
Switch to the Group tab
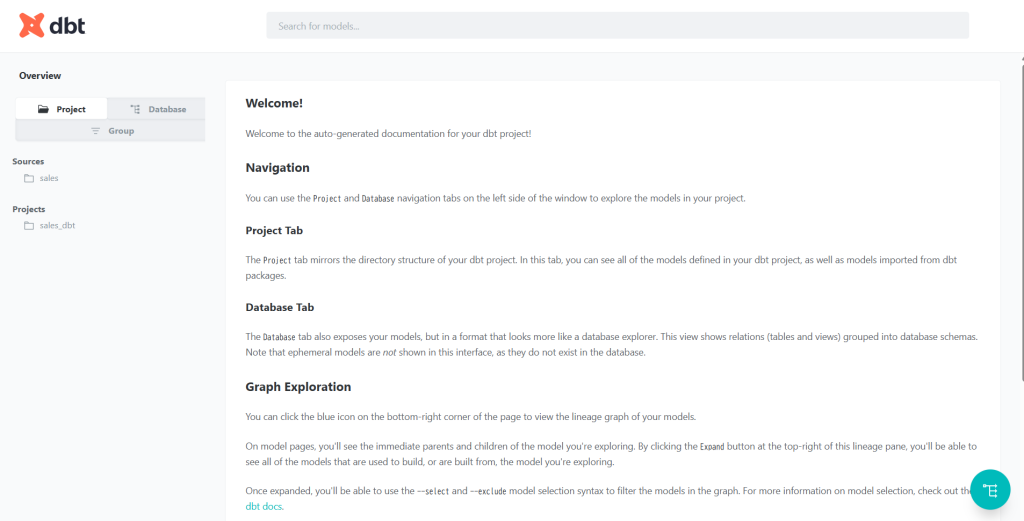[110, 131]
